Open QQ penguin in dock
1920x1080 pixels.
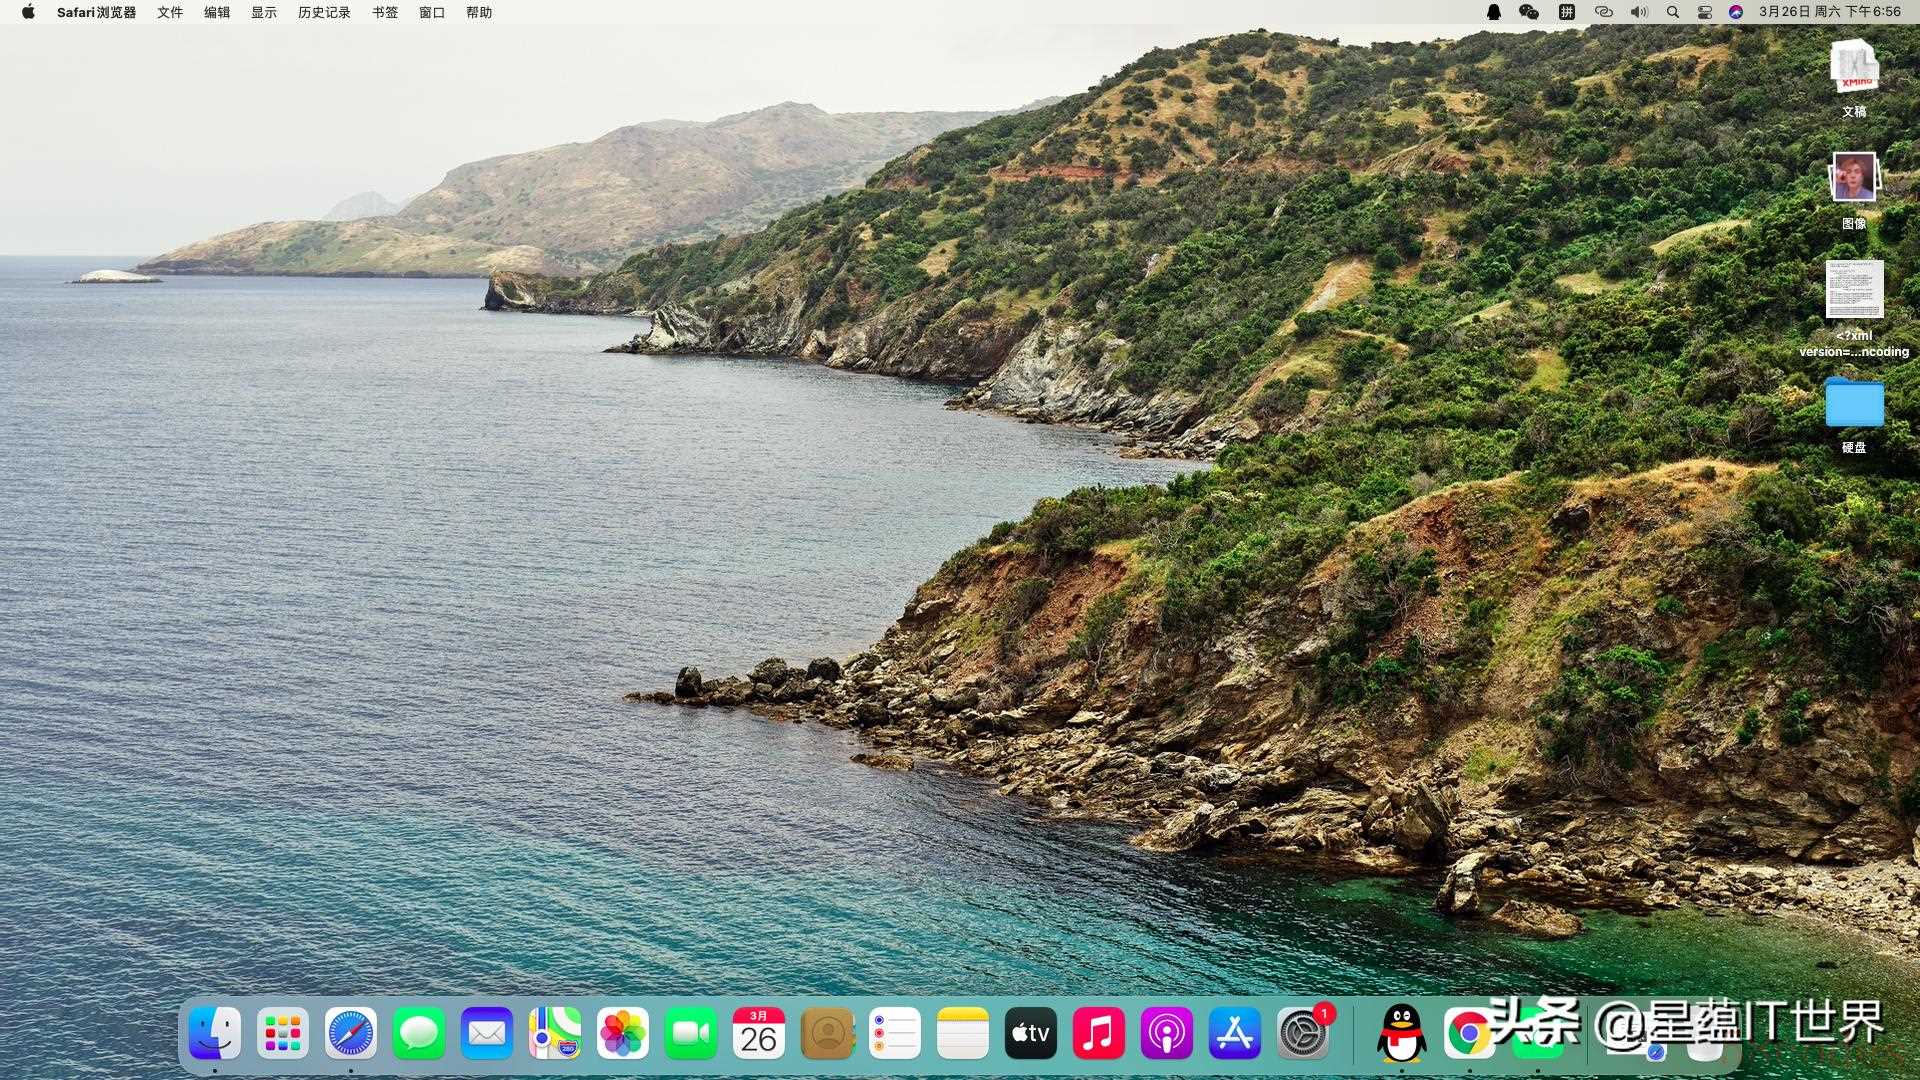pyautogui.click(x=1401, y=1033)
